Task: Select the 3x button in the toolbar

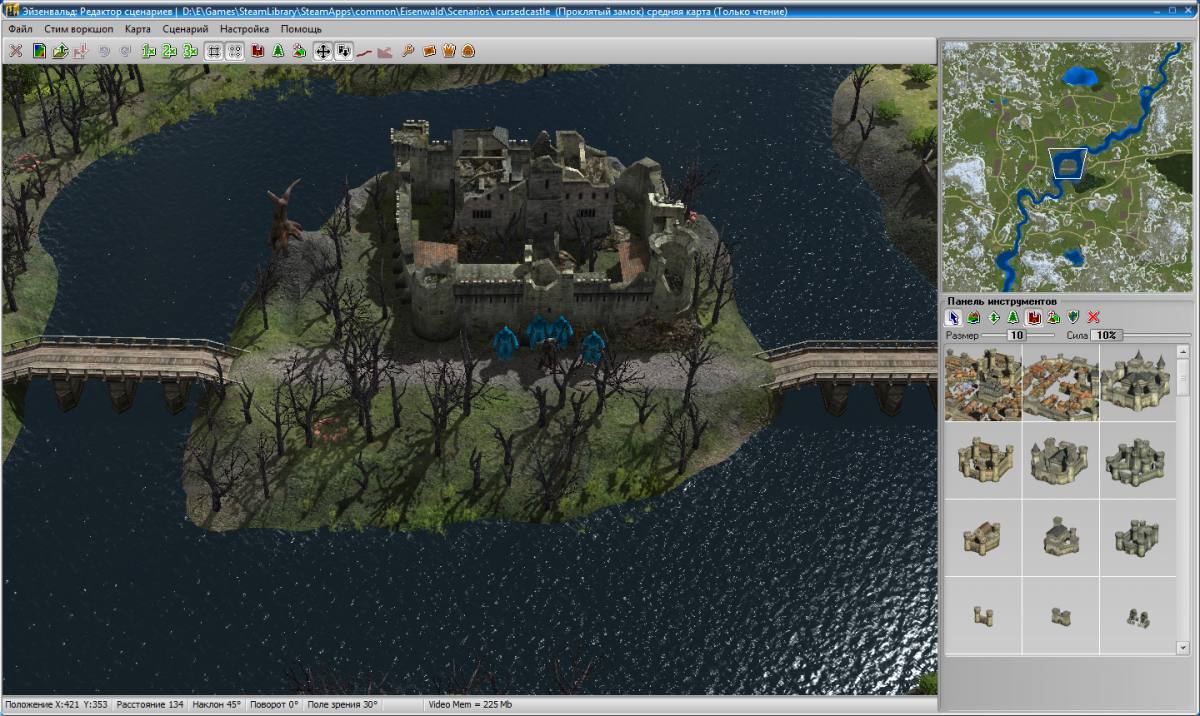Action: pos(190,51)
